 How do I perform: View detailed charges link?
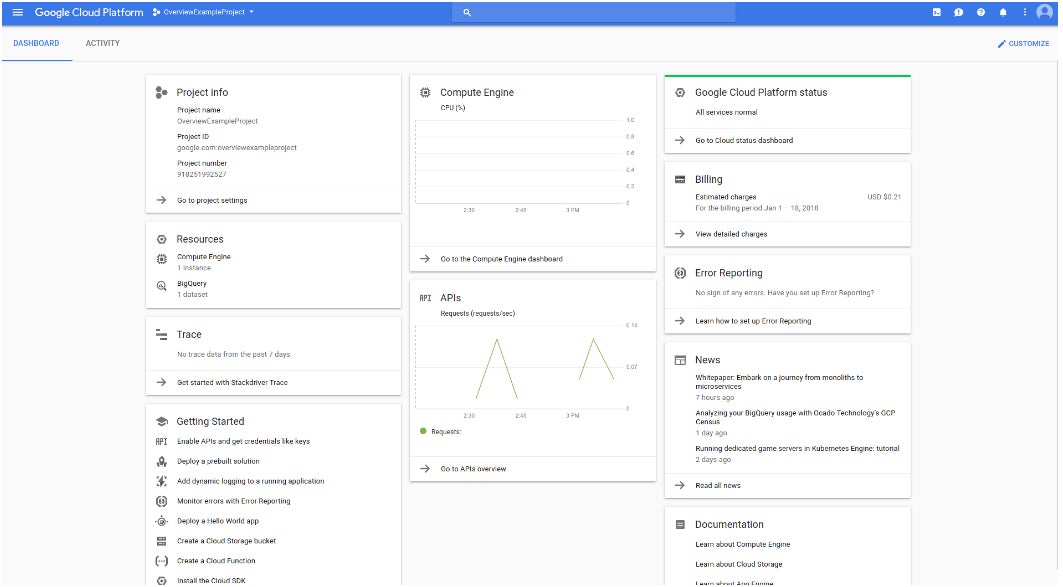[x=731, y=235]
